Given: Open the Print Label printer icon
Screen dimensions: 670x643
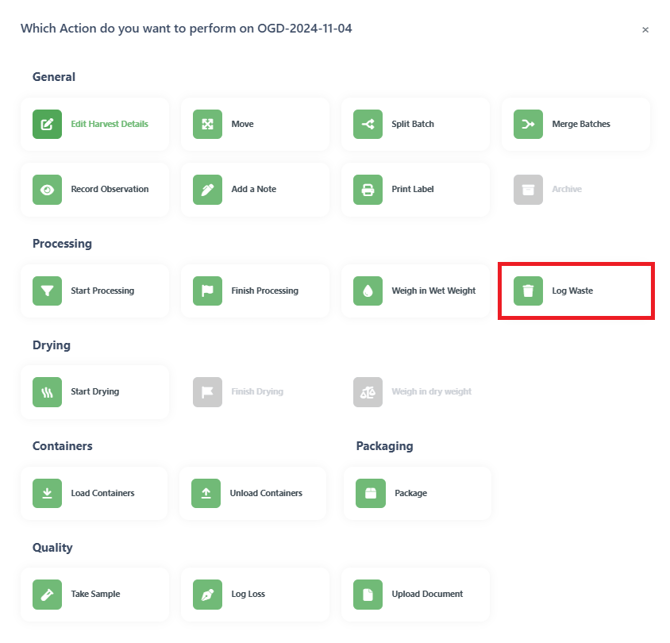Looking at the screenshot, I should tap(367, 190).
